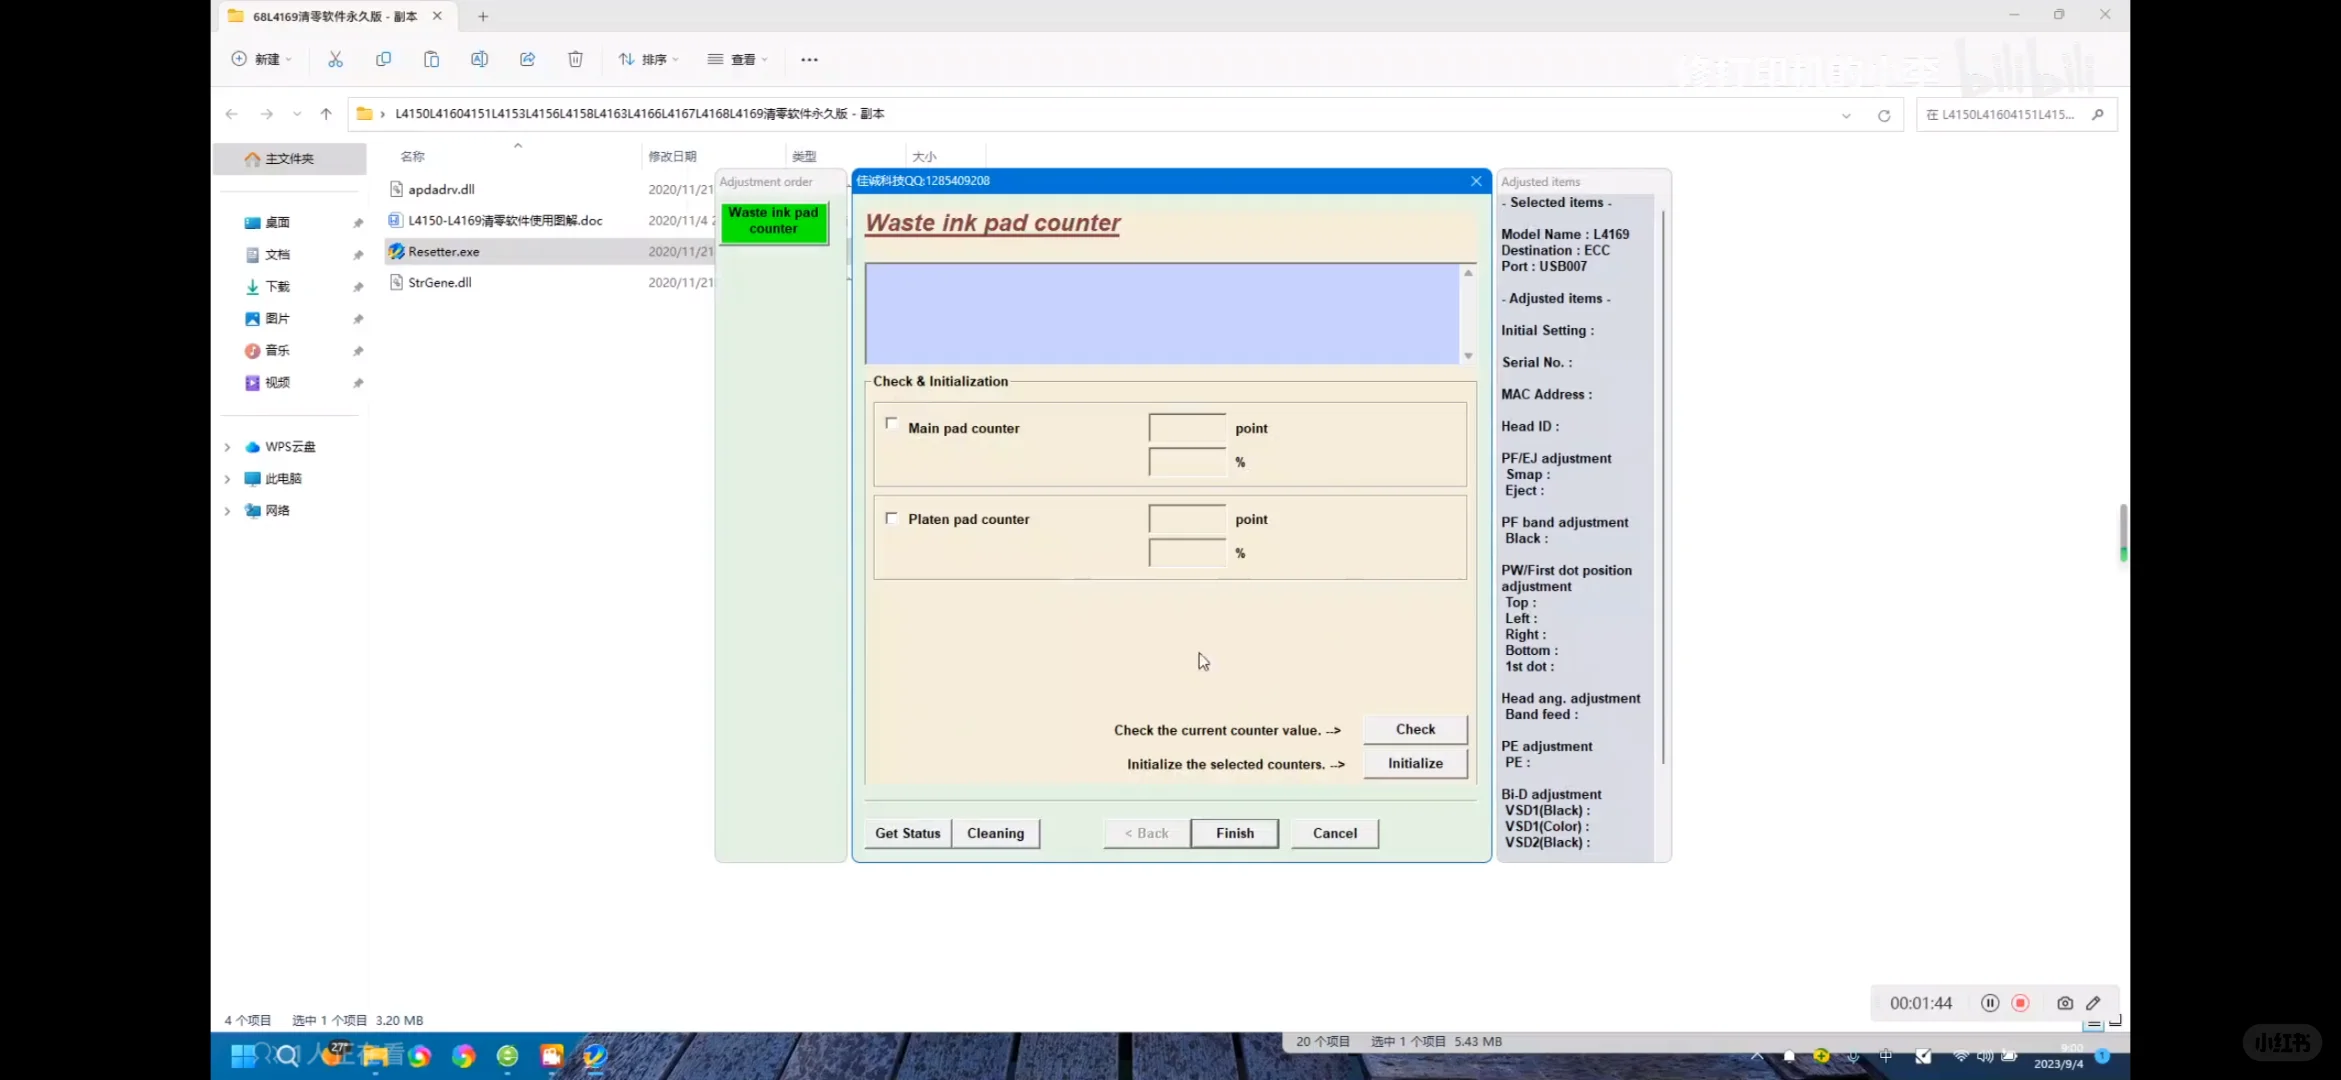Click the Copy icon in the Explorer toolbar

click(383, 59)
